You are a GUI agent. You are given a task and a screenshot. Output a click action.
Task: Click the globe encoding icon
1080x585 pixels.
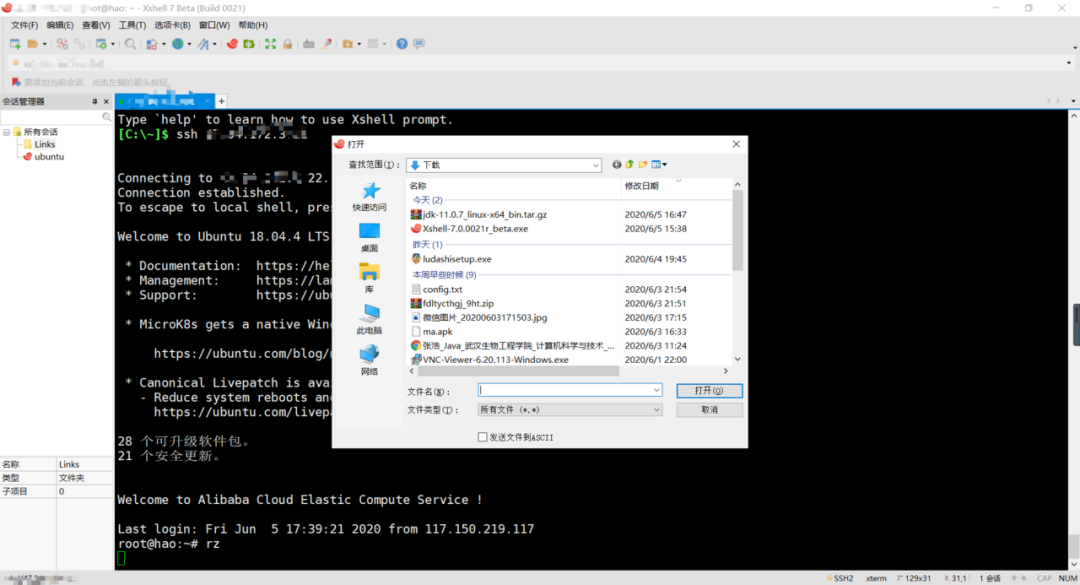pyautogui.click(x=178, y=44)
